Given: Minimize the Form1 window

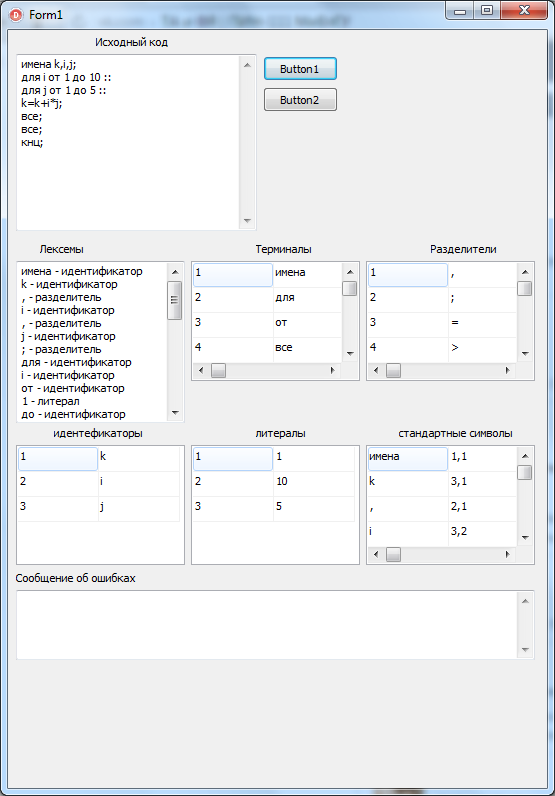Looking at the screenshot, I should 461,11.
